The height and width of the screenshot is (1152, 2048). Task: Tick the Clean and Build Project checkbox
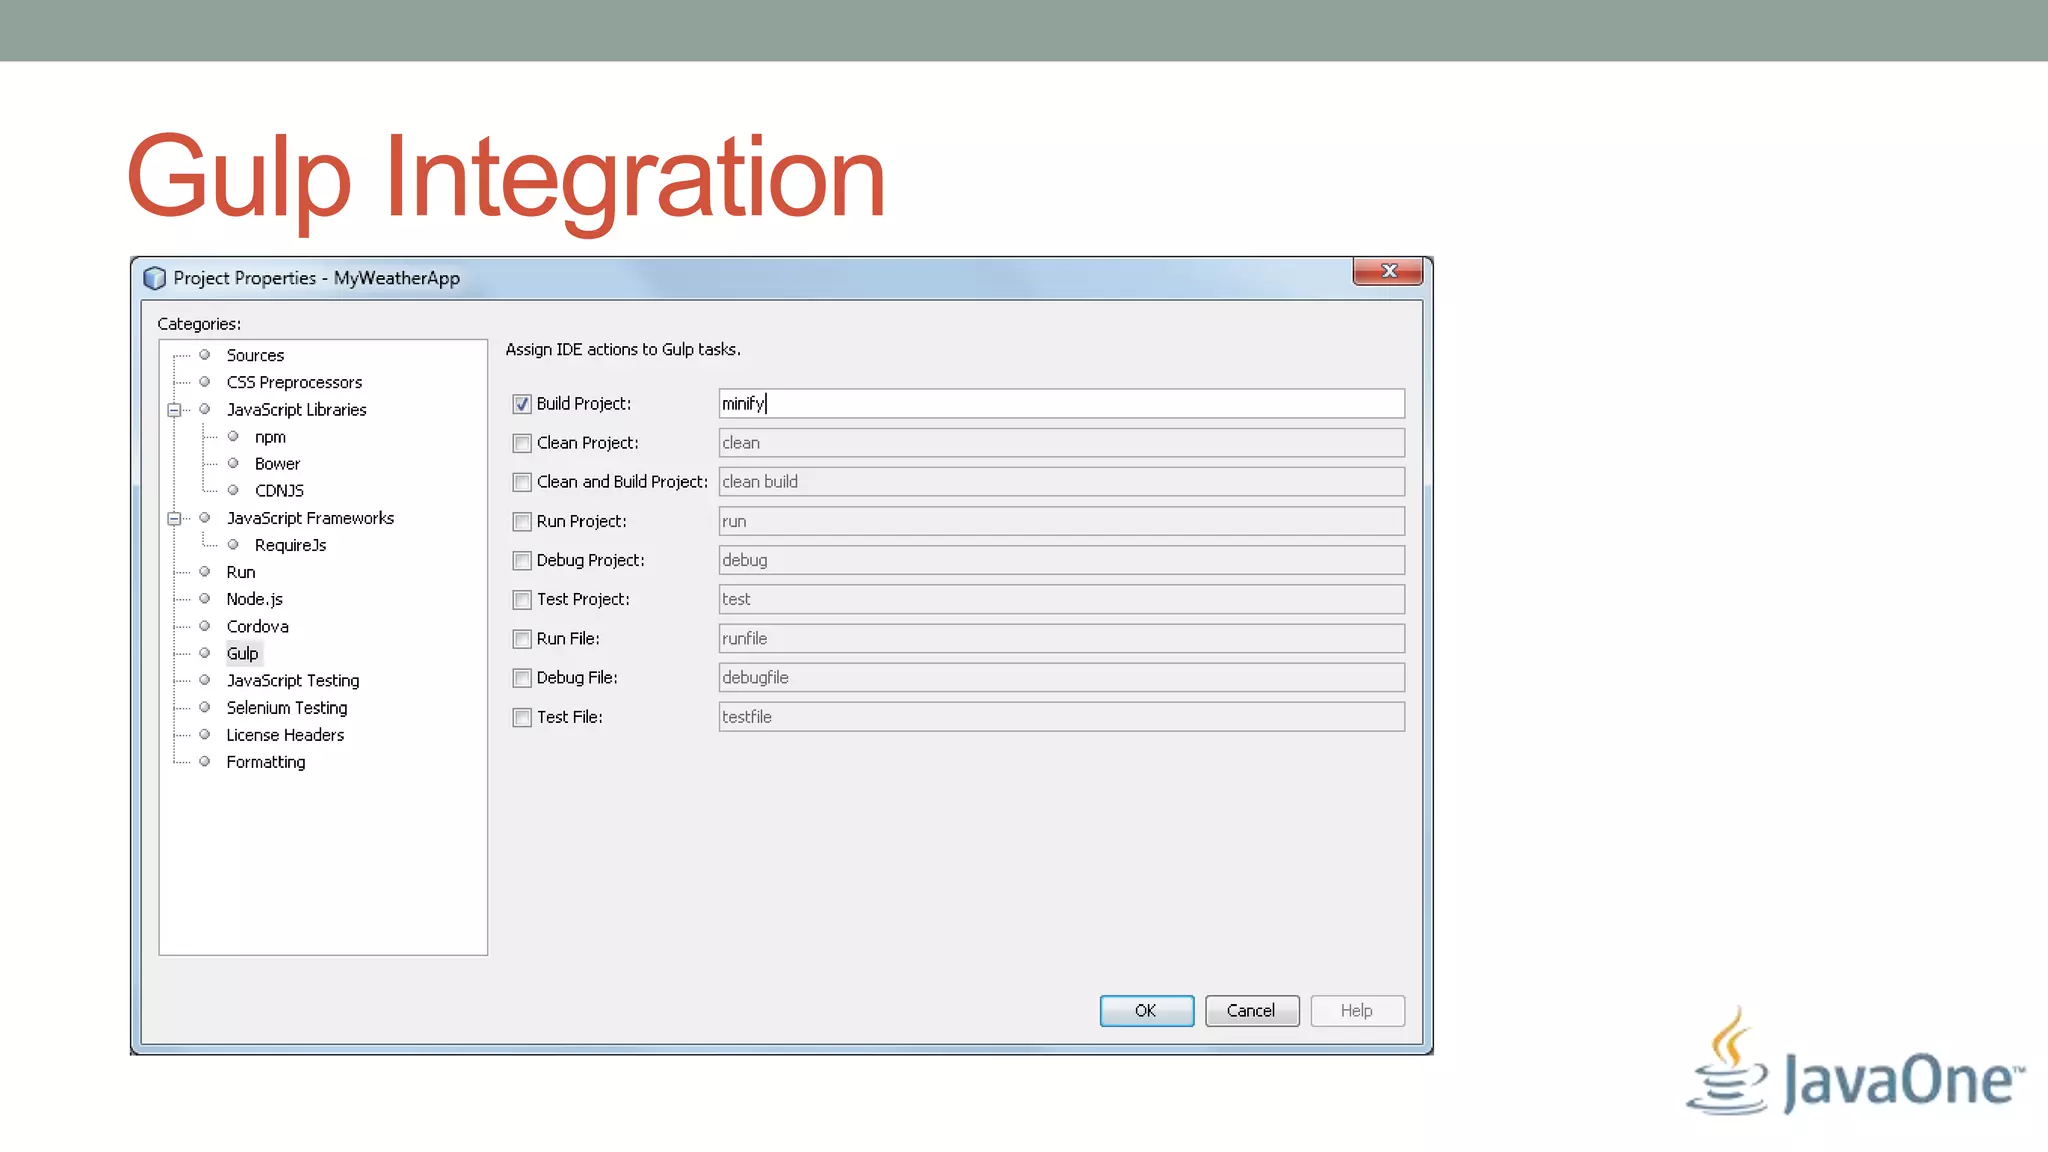pos(522,482)
